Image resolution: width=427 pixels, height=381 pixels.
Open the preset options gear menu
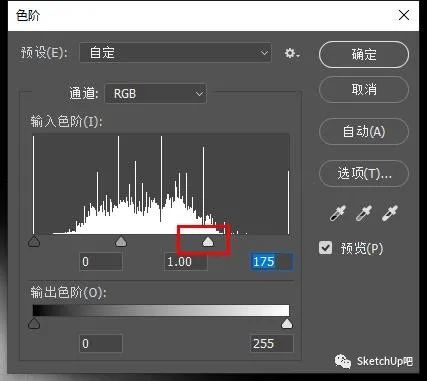[292, 53]
